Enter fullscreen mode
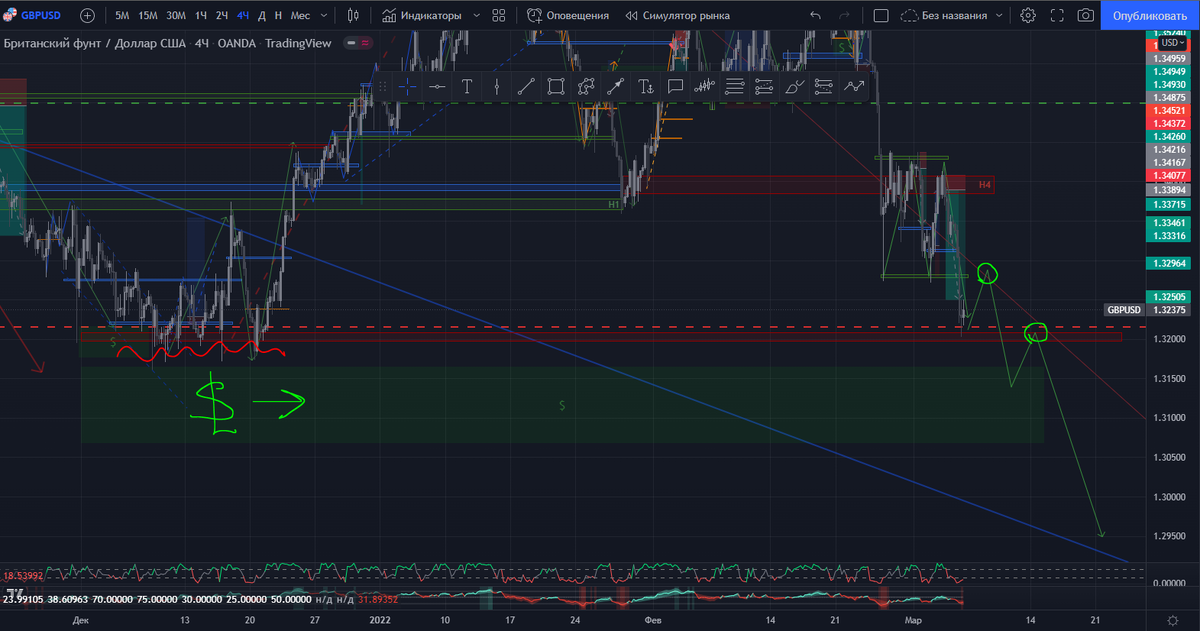1200x631 pixels. point(1057,15)
